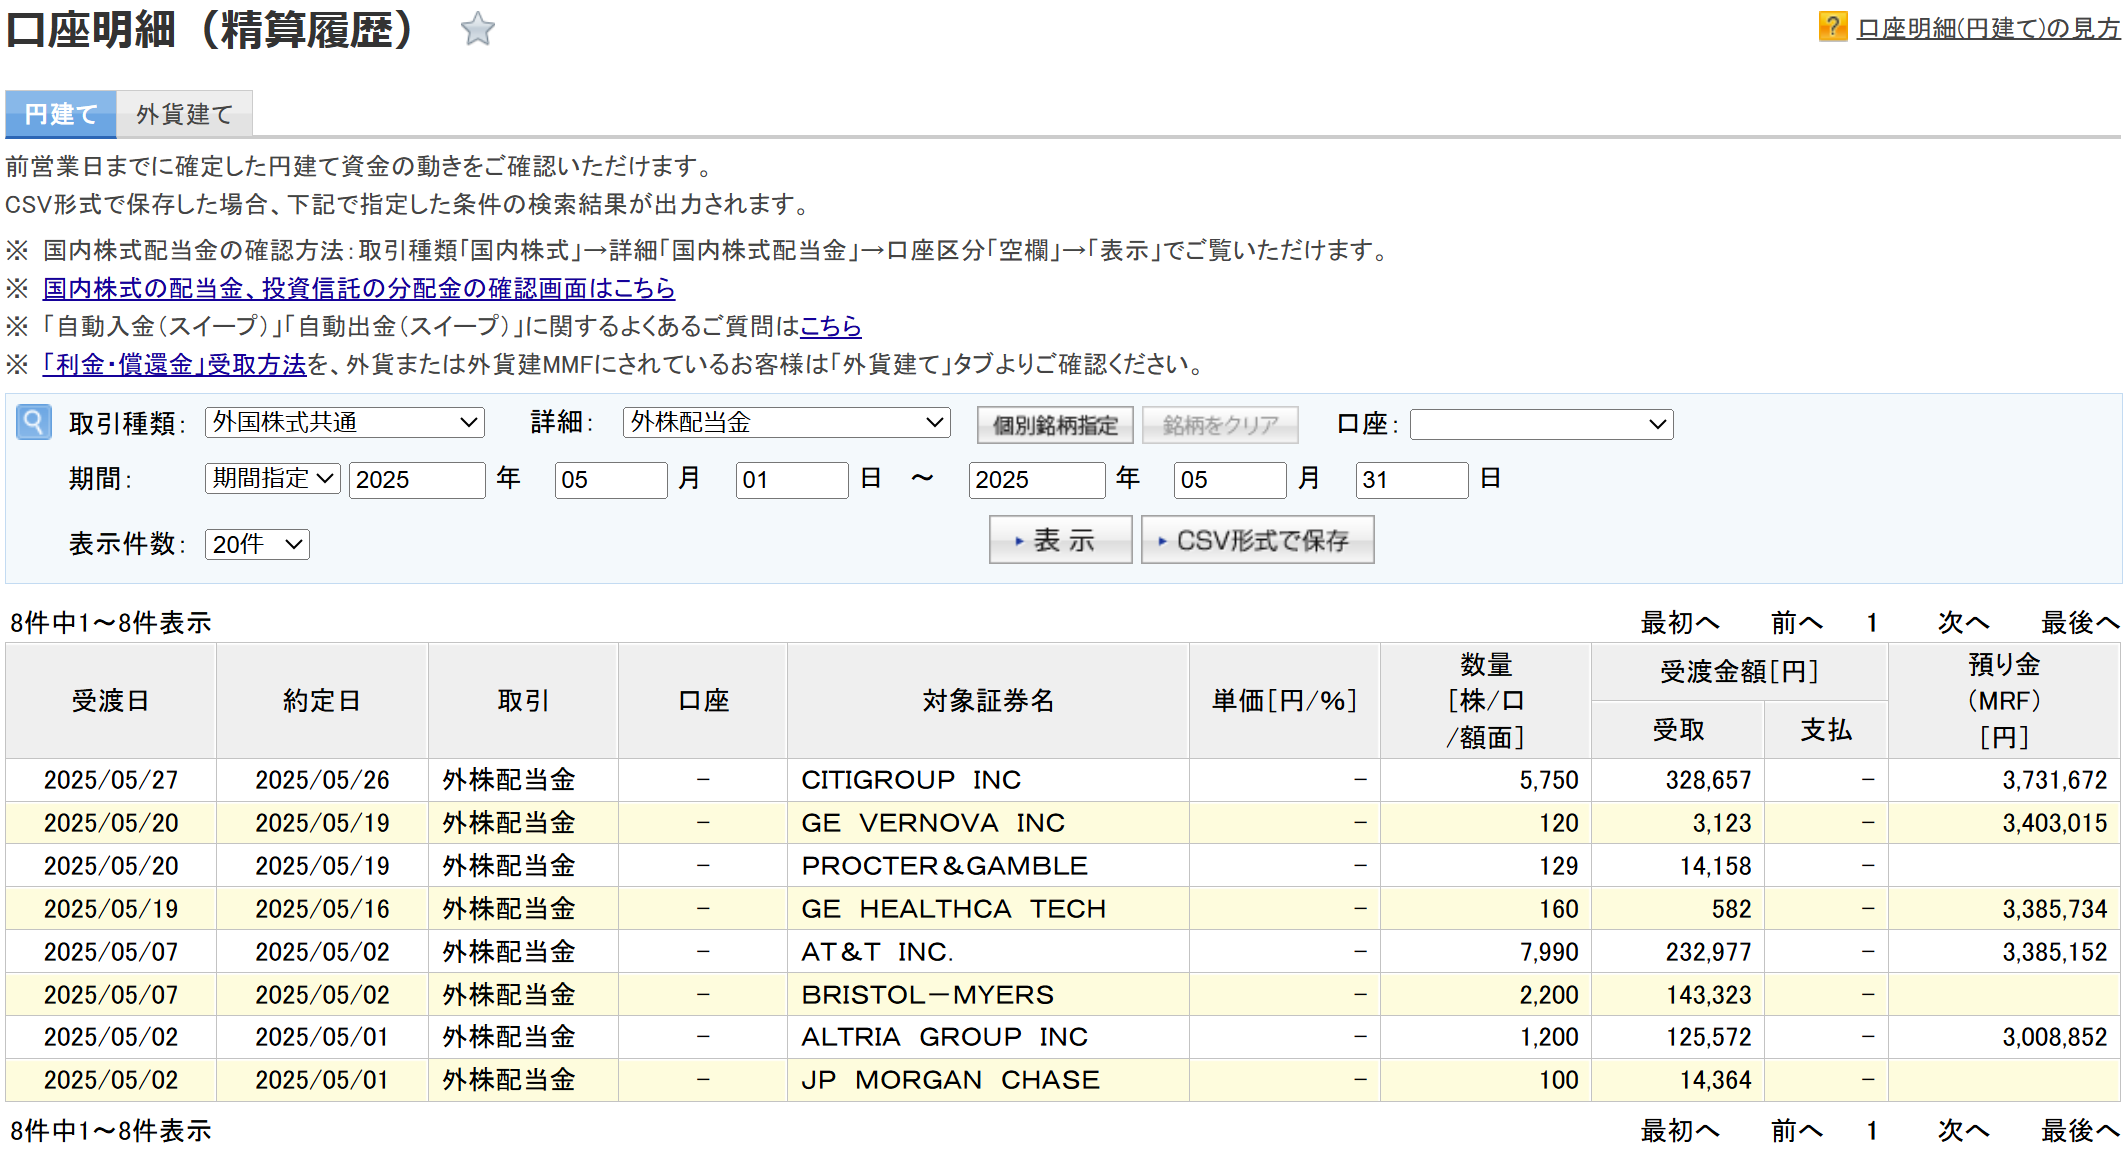Click ALTRIA GROUP INC row name
This screenshot has width=2127, height=1151.
point(944,1037)
